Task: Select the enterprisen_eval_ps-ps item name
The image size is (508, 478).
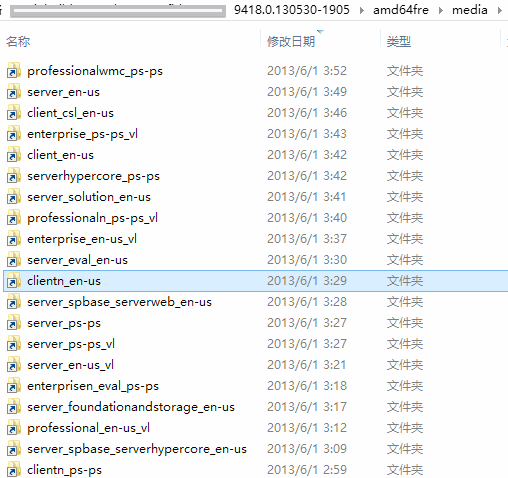Action: tap(93, 386)
